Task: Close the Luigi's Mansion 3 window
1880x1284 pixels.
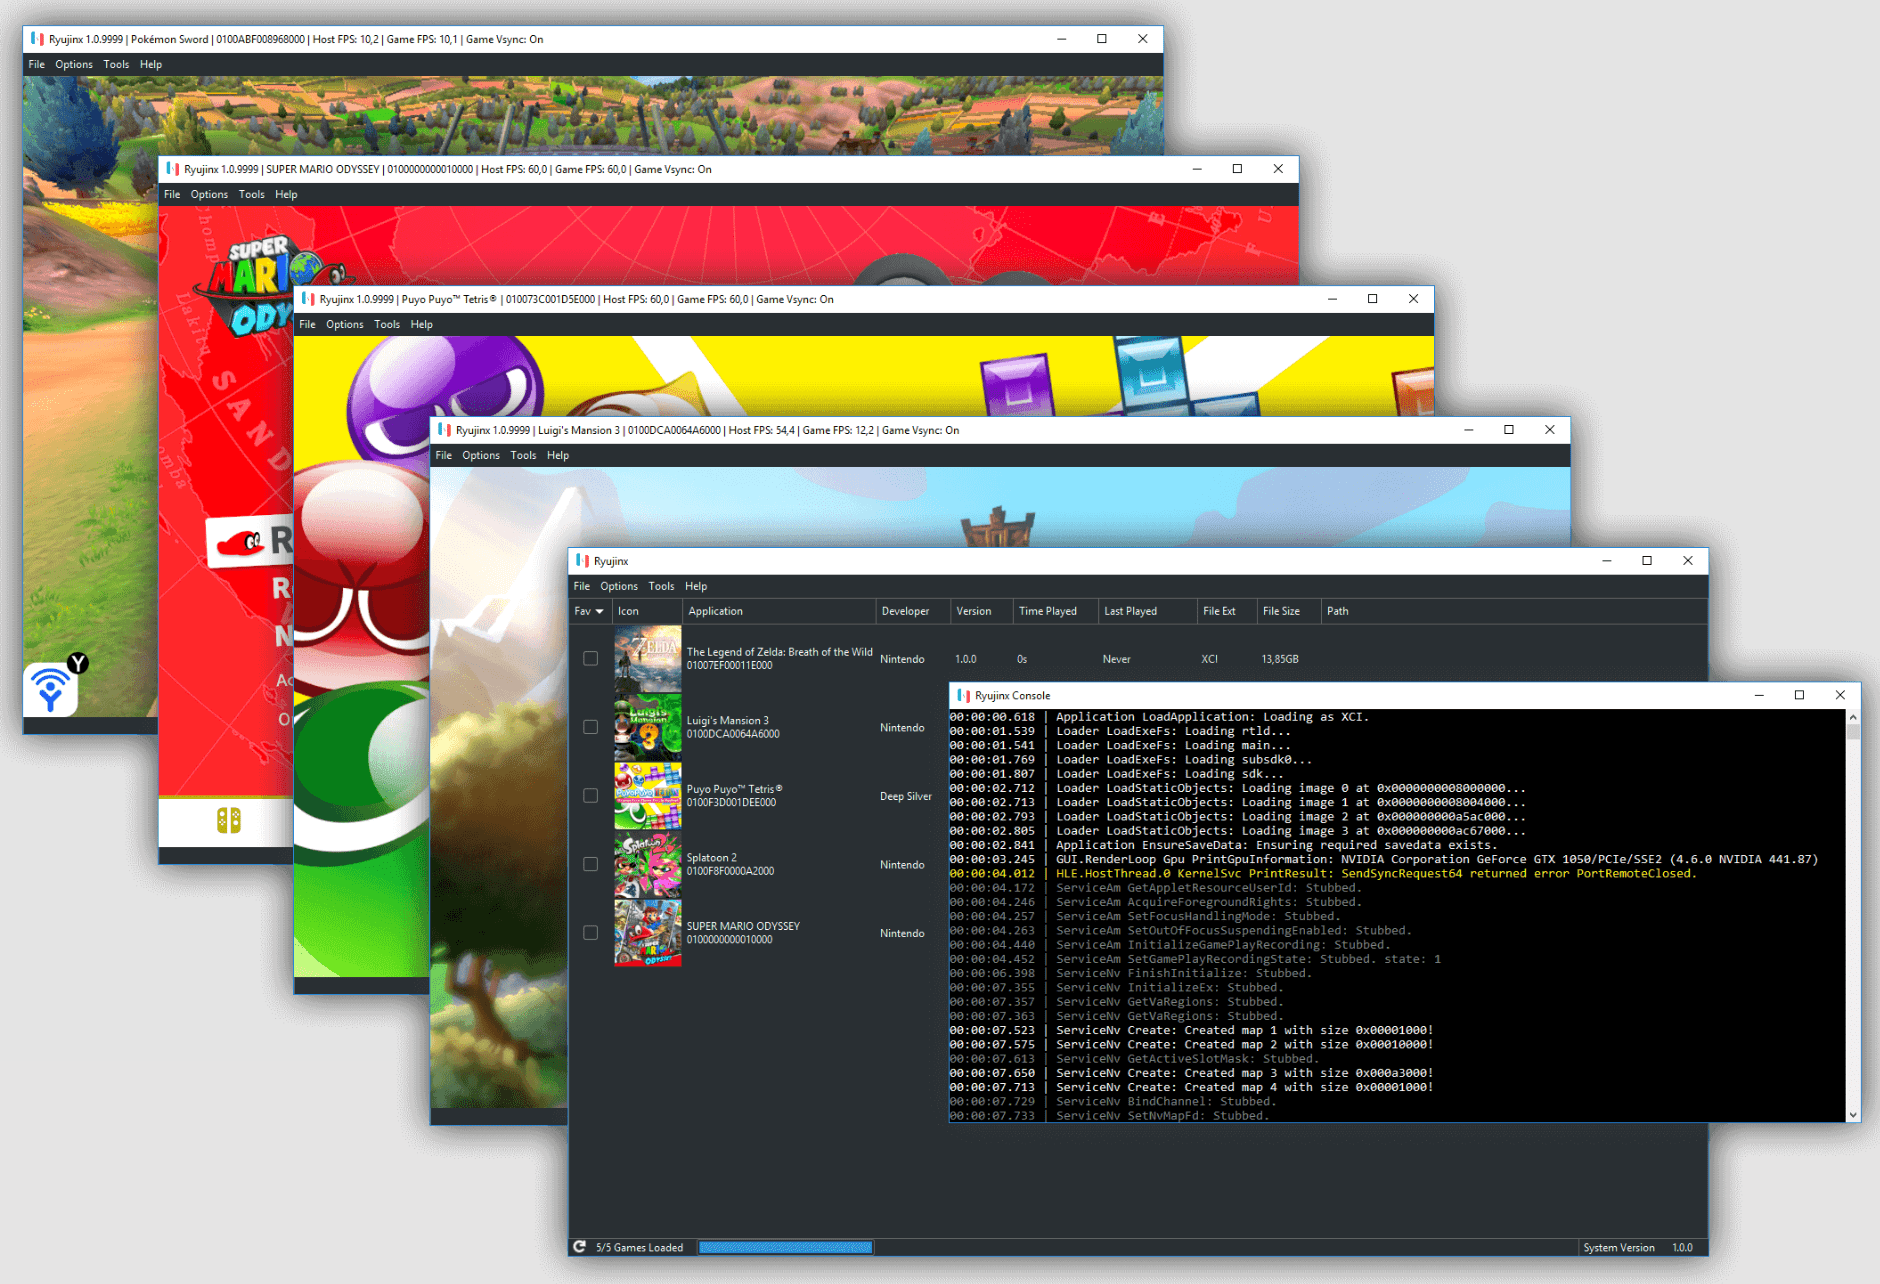Action: tap(1550, 430)
